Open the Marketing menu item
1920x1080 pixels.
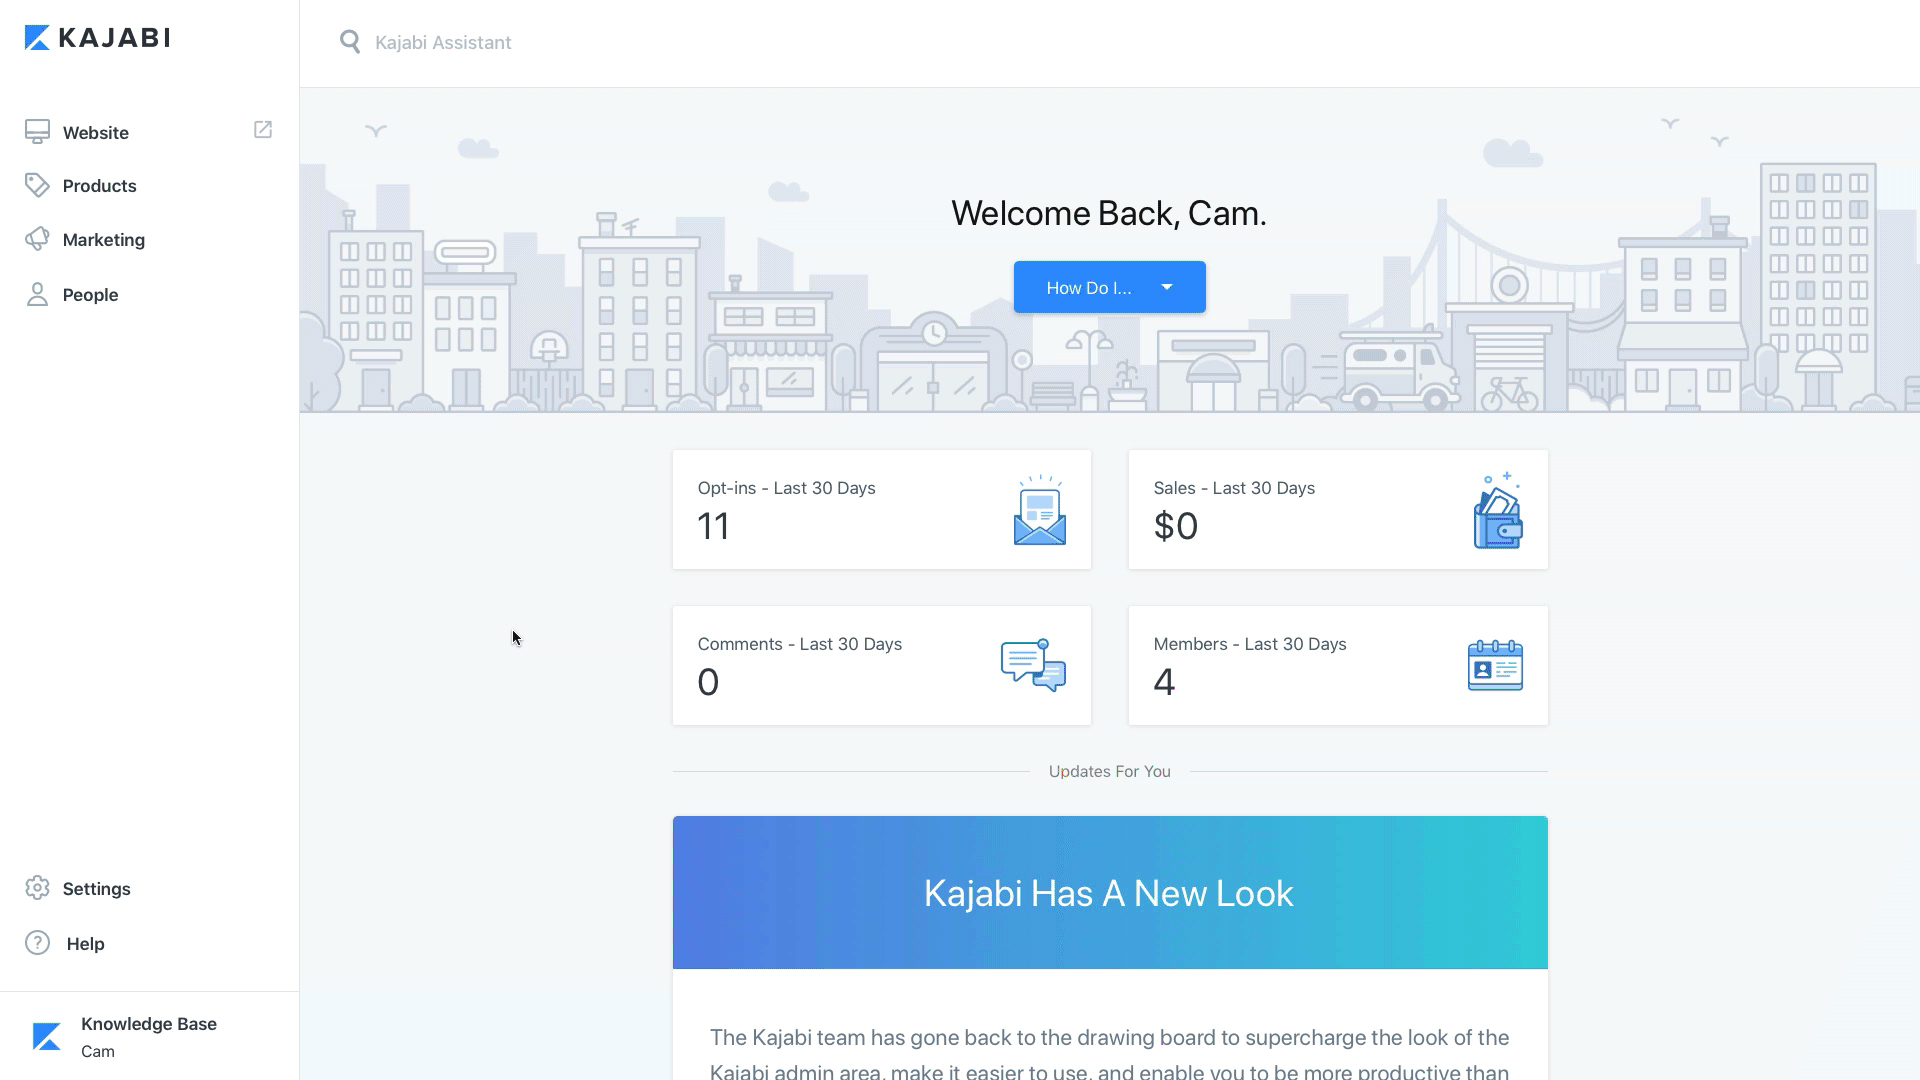[x=104, y=240]
